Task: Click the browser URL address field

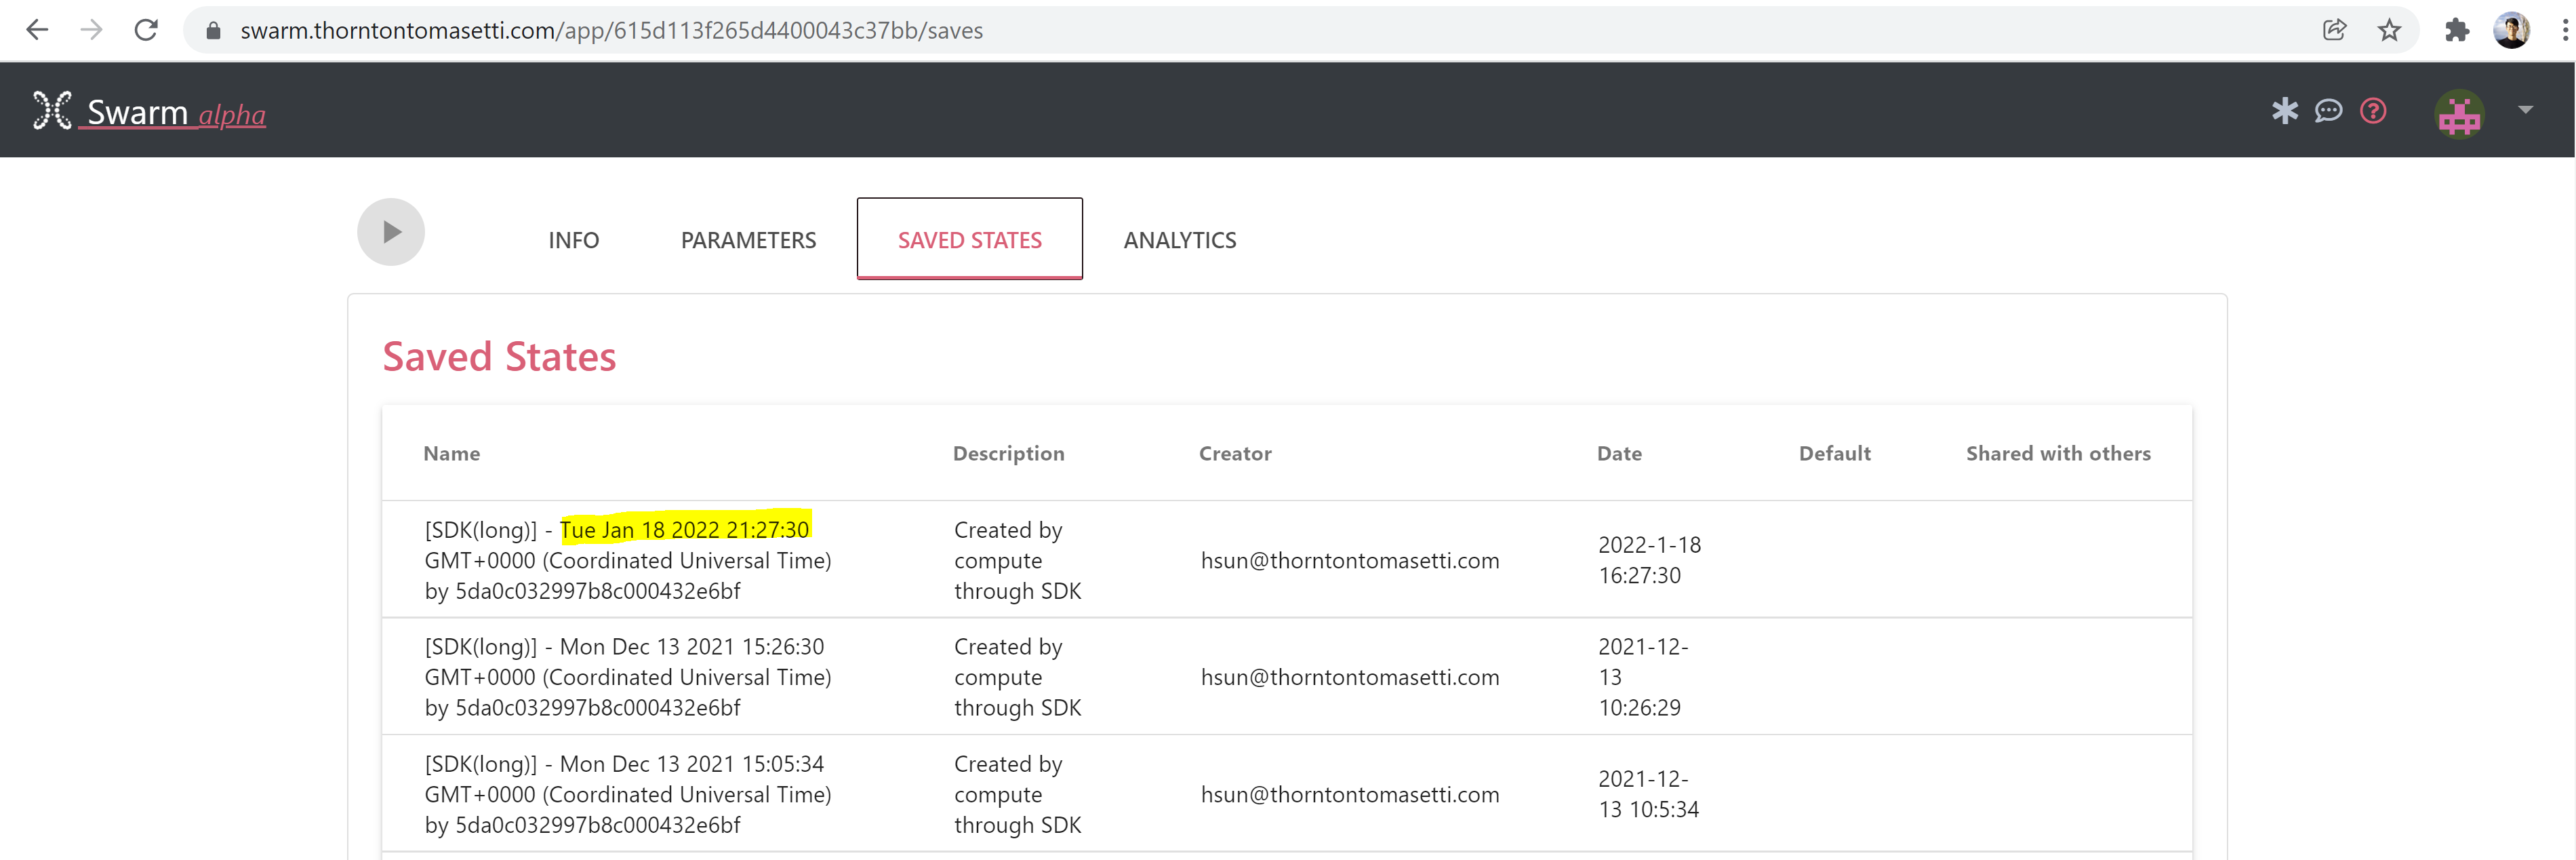Action: coord(1200,30)
